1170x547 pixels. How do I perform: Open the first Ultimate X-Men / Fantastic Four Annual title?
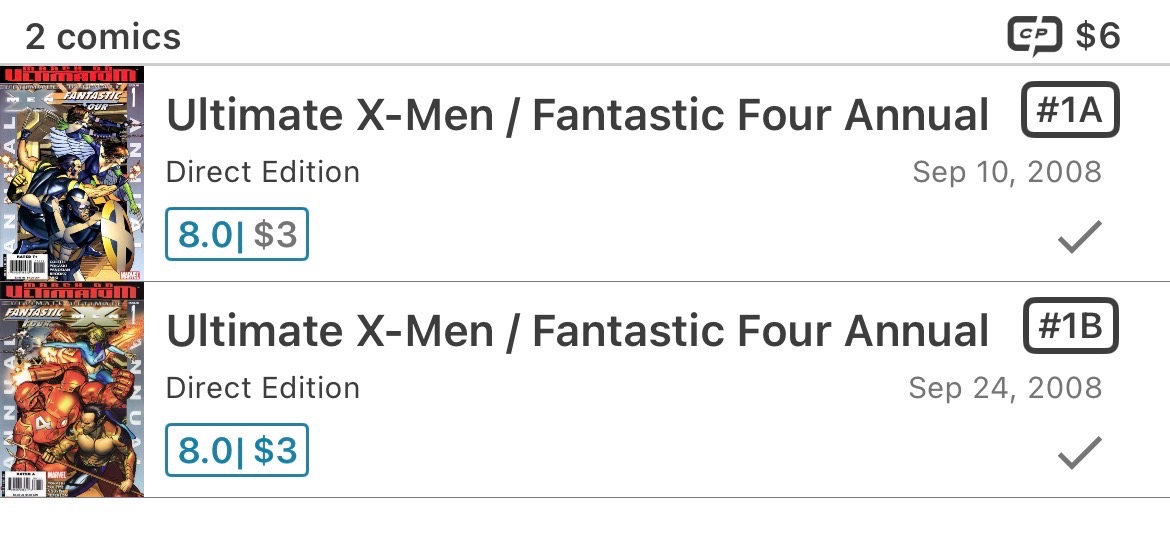point(577,116)
